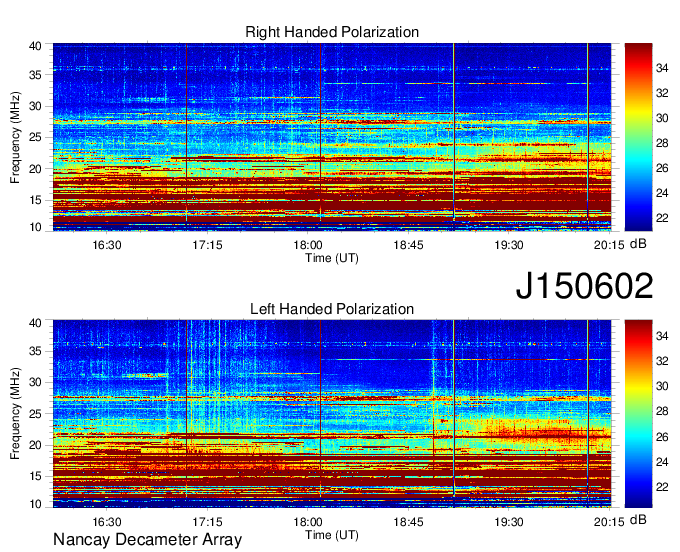Image resolution: width=680 pixels, height=552 pixels.
Task: Click the 16:30 time tick of Right Handed plot
Action: point(107,245)
